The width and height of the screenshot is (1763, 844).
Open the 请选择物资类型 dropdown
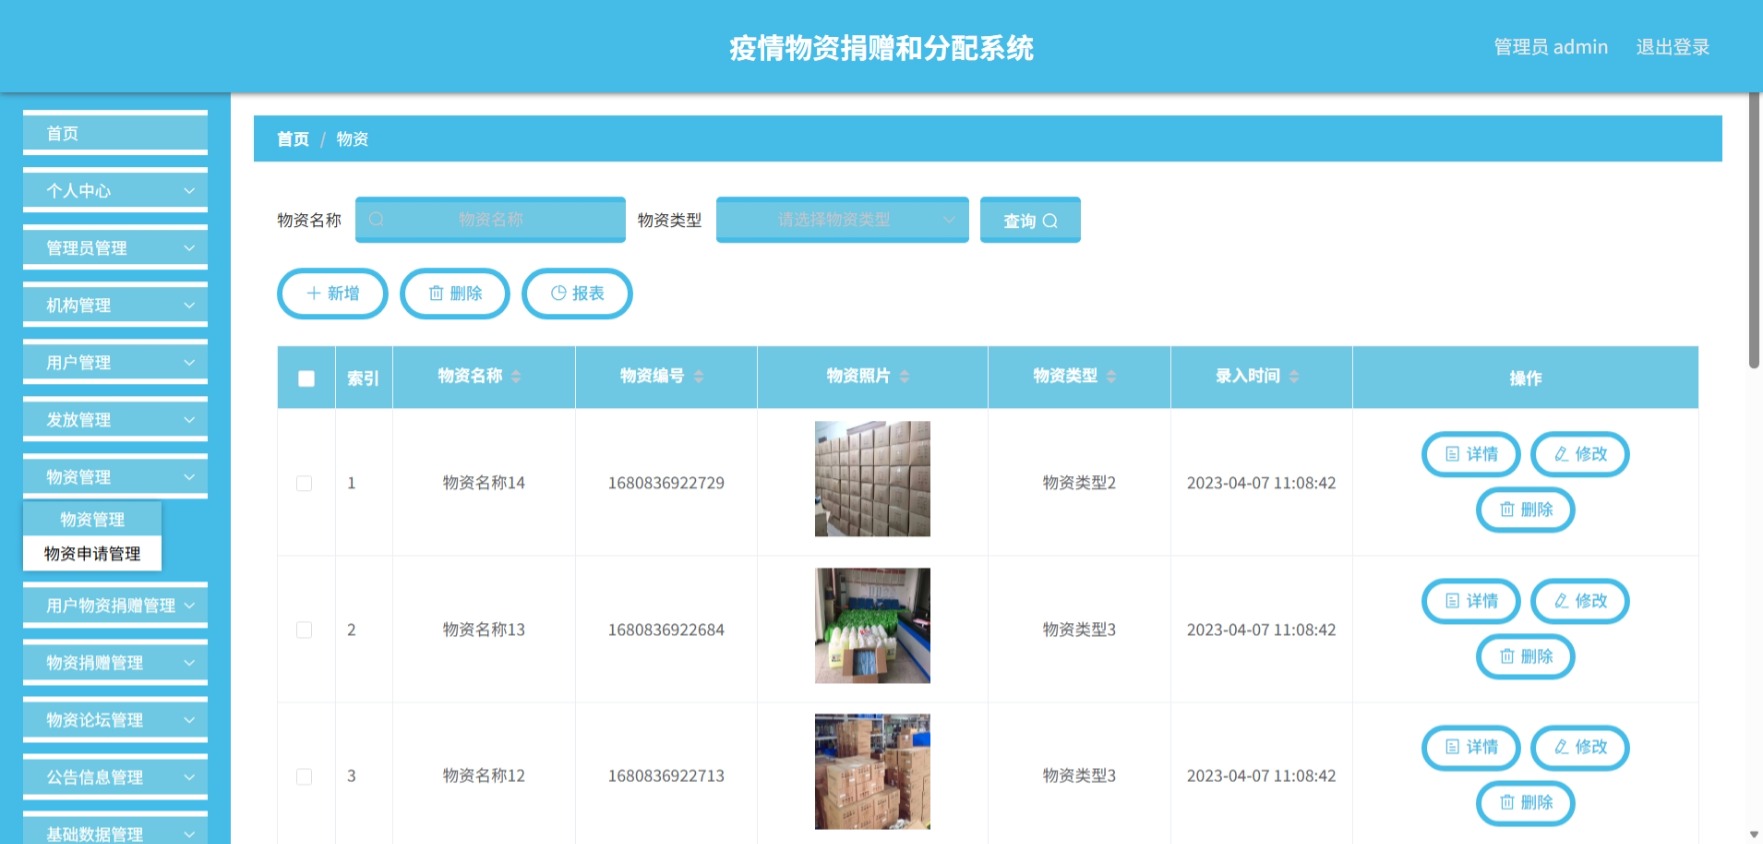842,220
